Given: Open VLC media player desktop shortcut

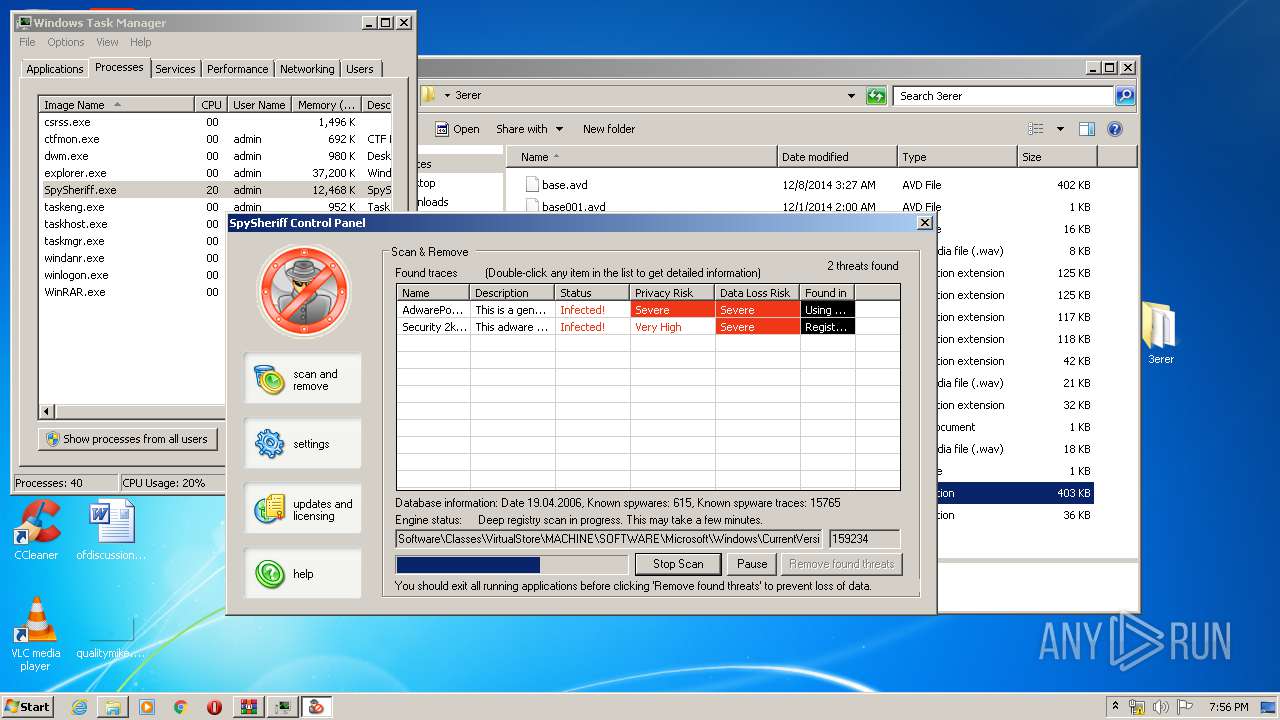Looking at the screenshot, I should [36, 633].
